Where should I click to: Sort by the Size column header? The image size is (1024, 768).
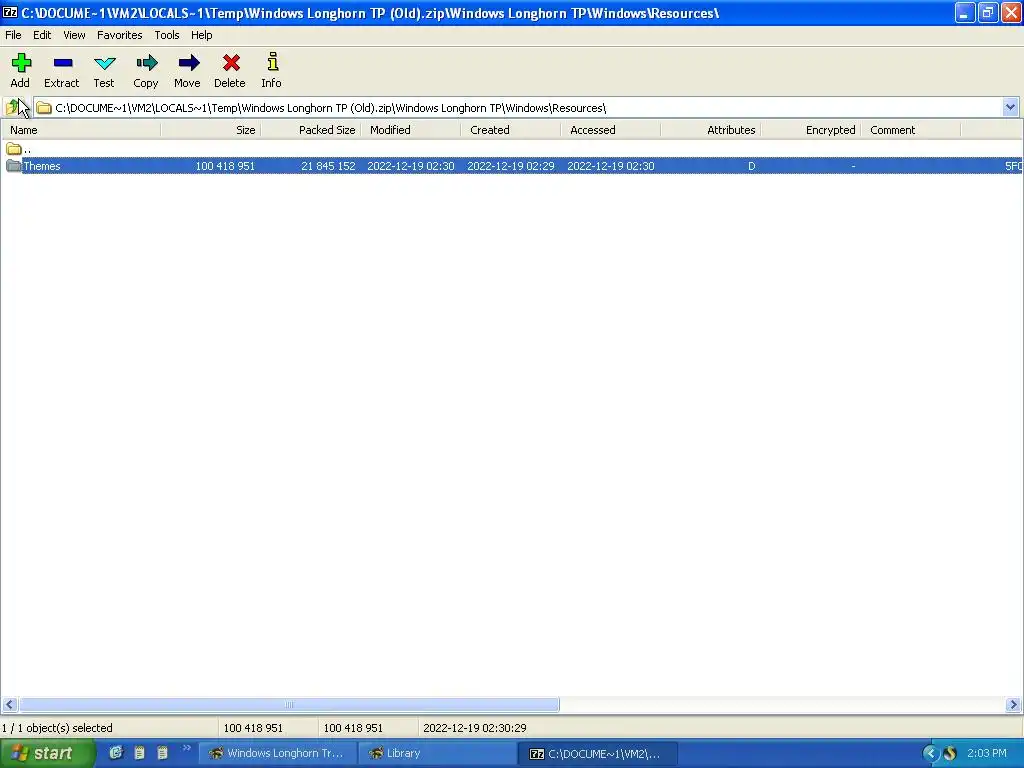[211, 130]
